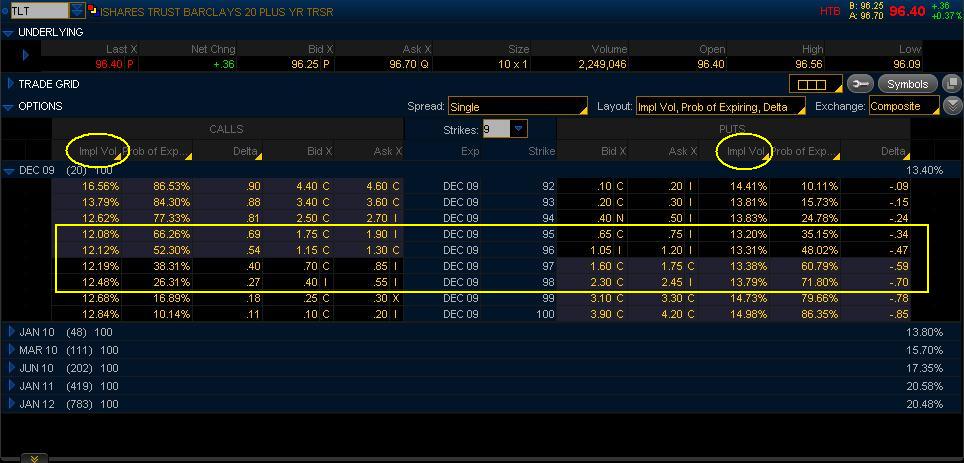Click the calls Delta column header
This screenshot has width=964, height=463.
click(227, 151)
